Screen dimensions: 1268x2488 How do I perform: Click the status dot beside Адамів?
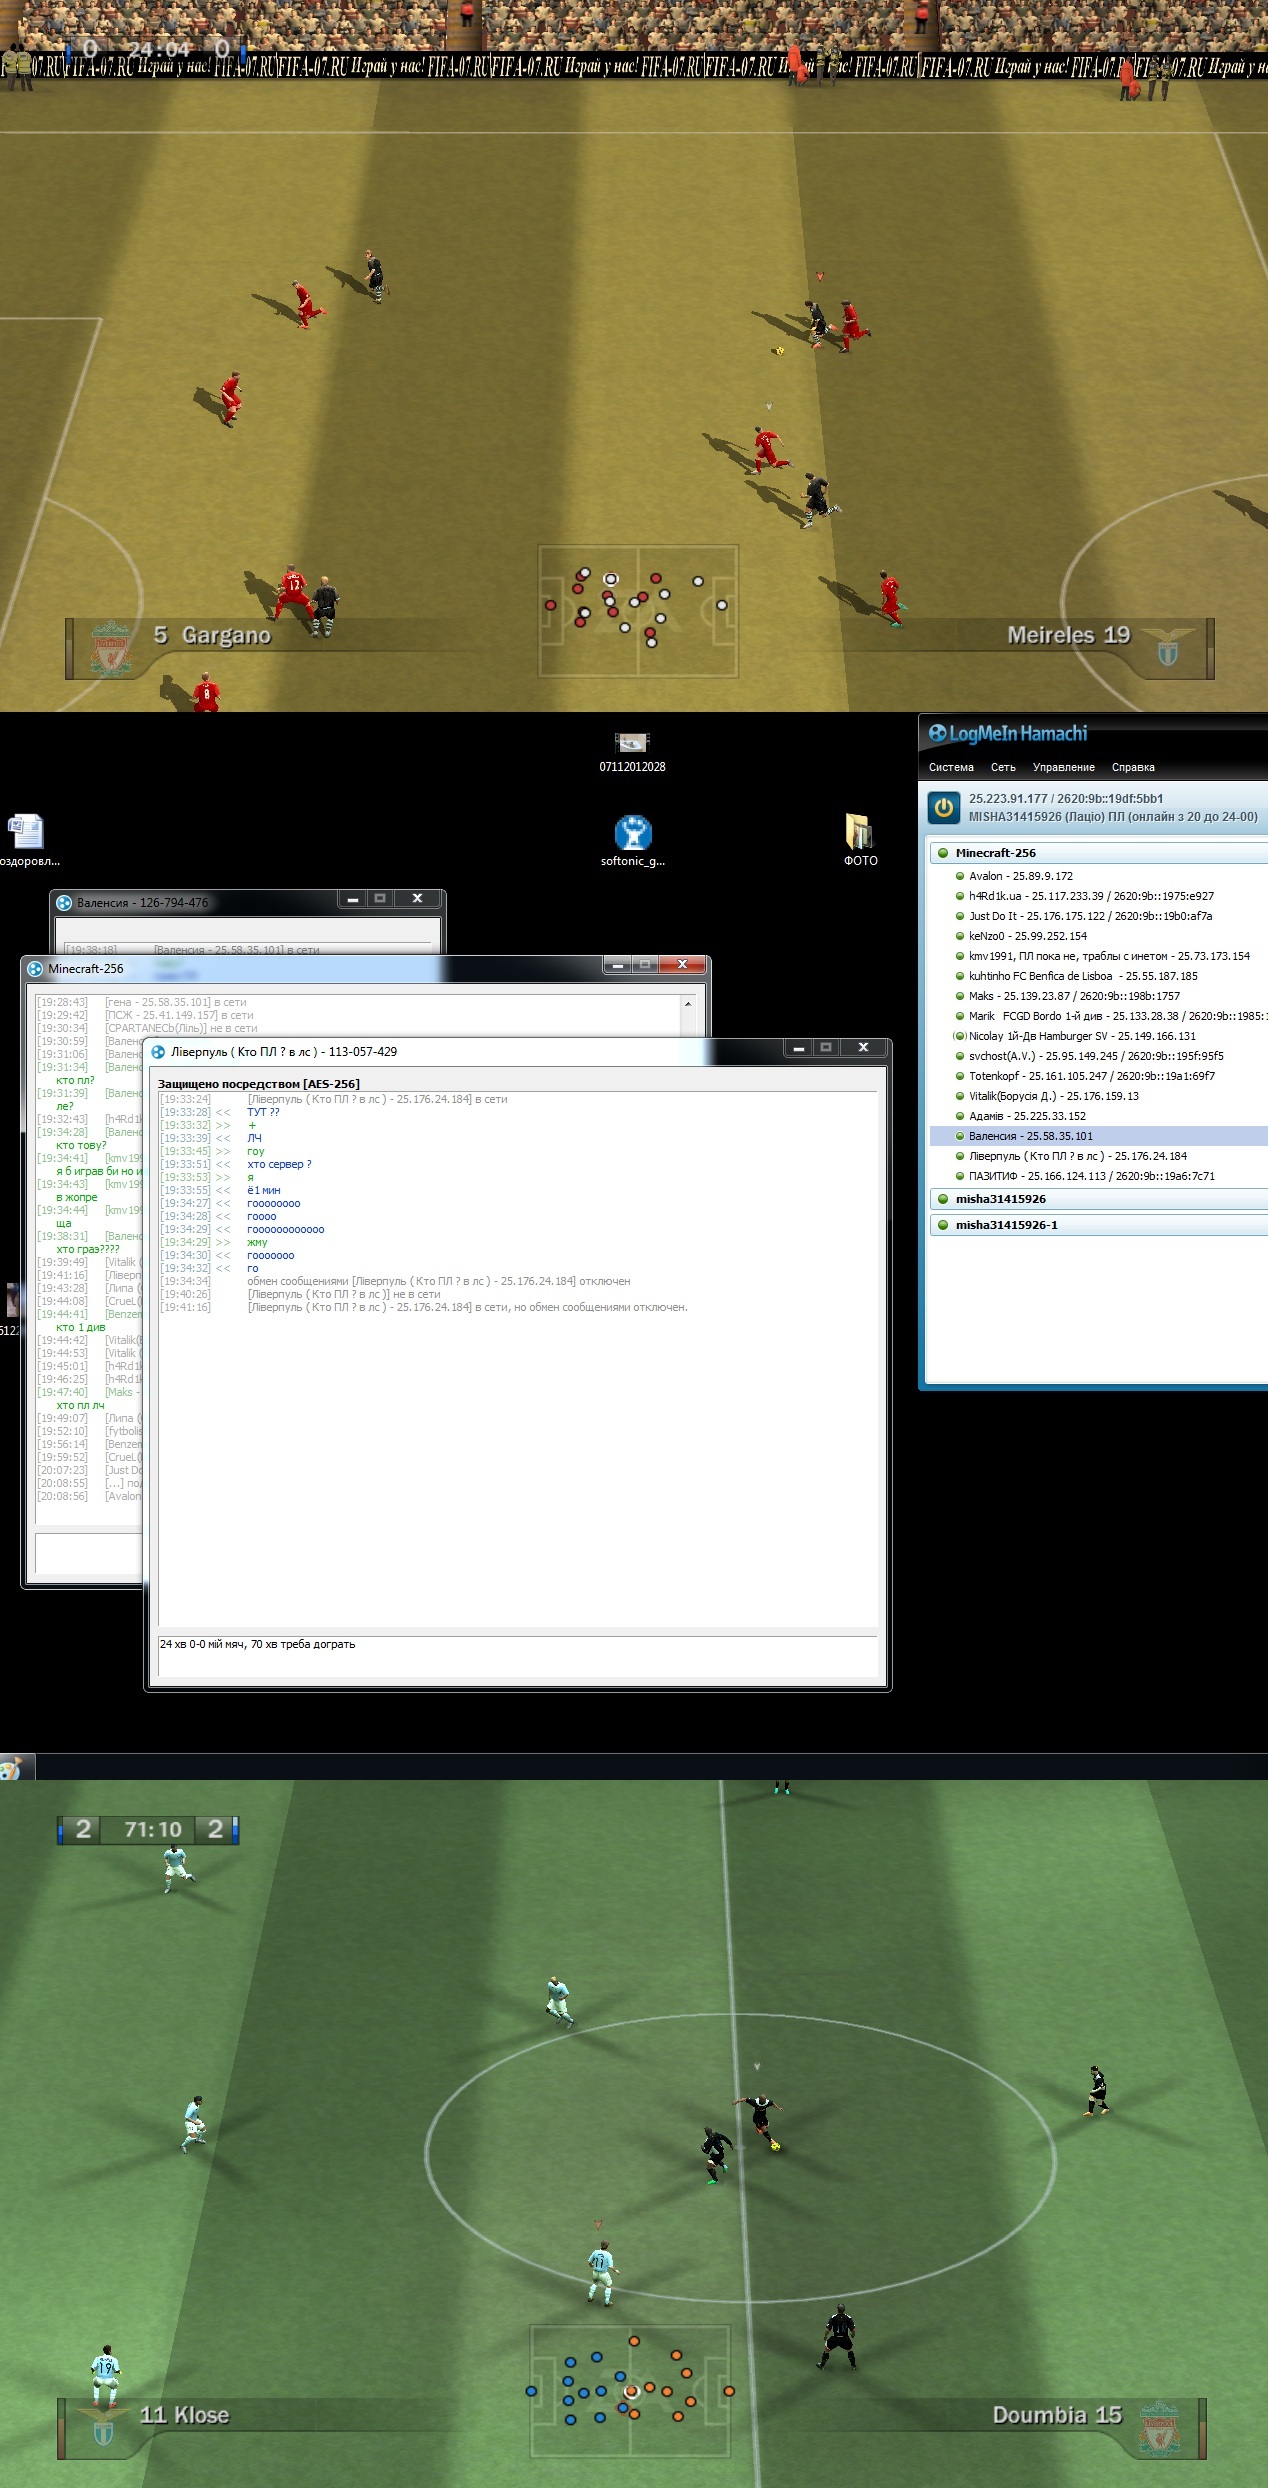pos(960,1116)
